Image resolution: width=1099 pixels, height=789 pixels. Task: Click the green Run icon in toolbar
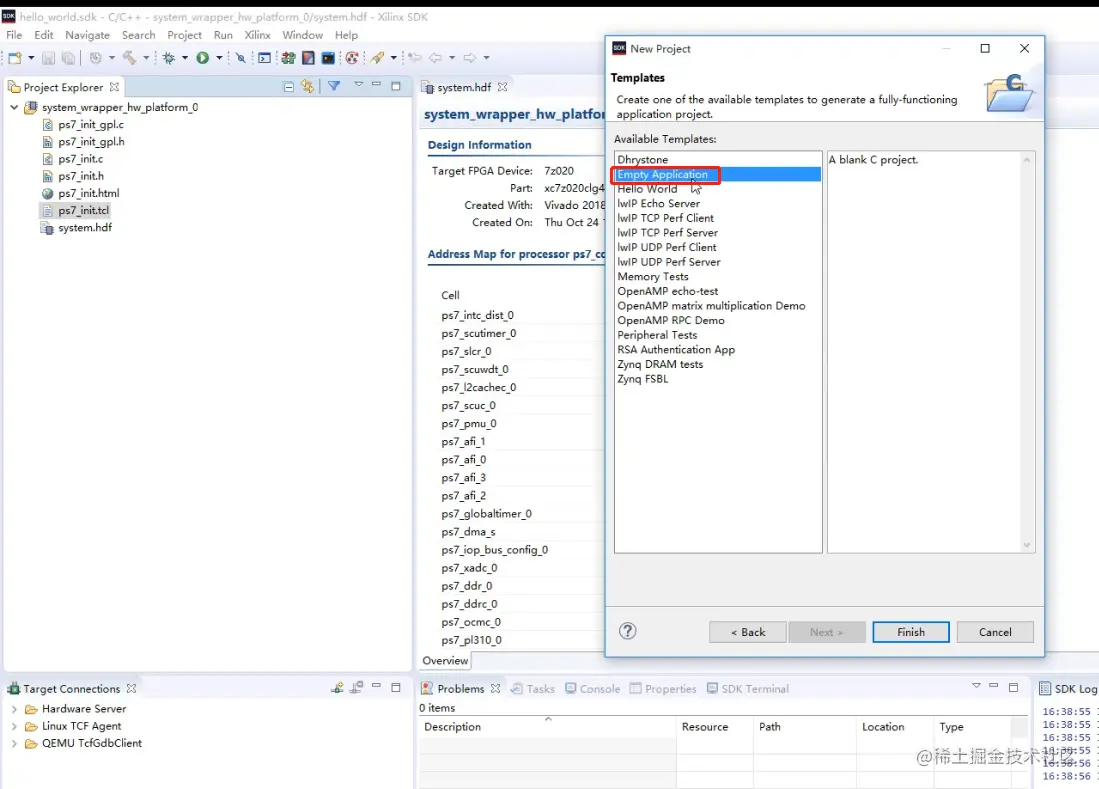pyautogui.click(x=203, y=58)
